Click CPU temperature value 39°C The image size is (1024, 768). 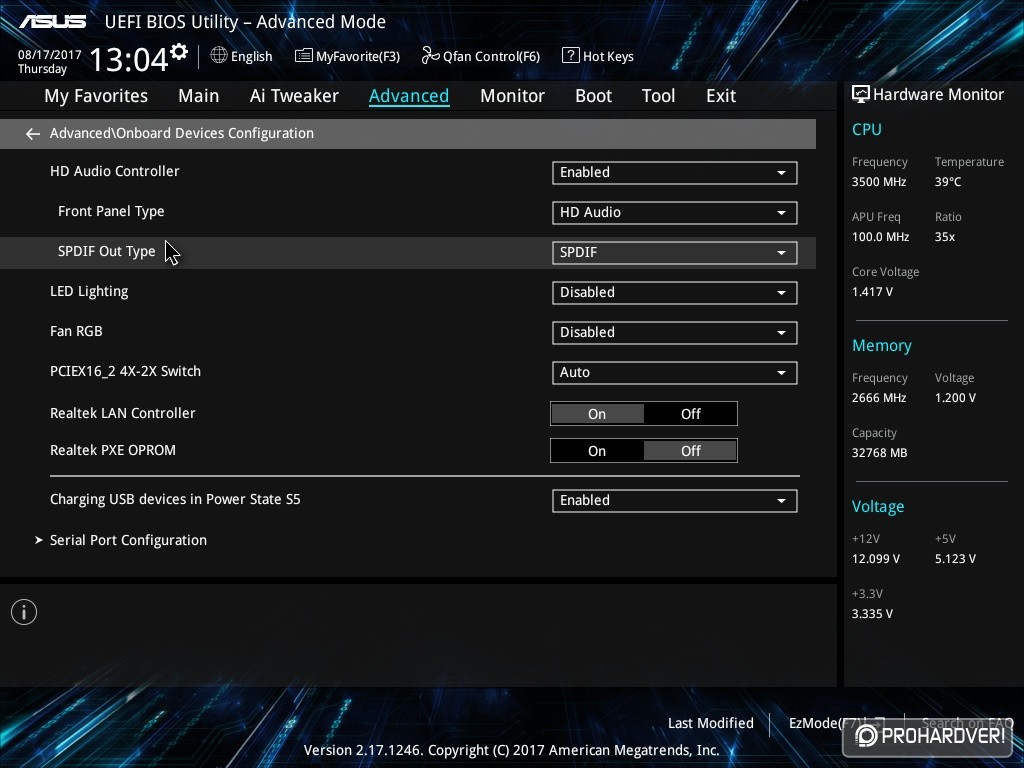click(x=948, y=182)
